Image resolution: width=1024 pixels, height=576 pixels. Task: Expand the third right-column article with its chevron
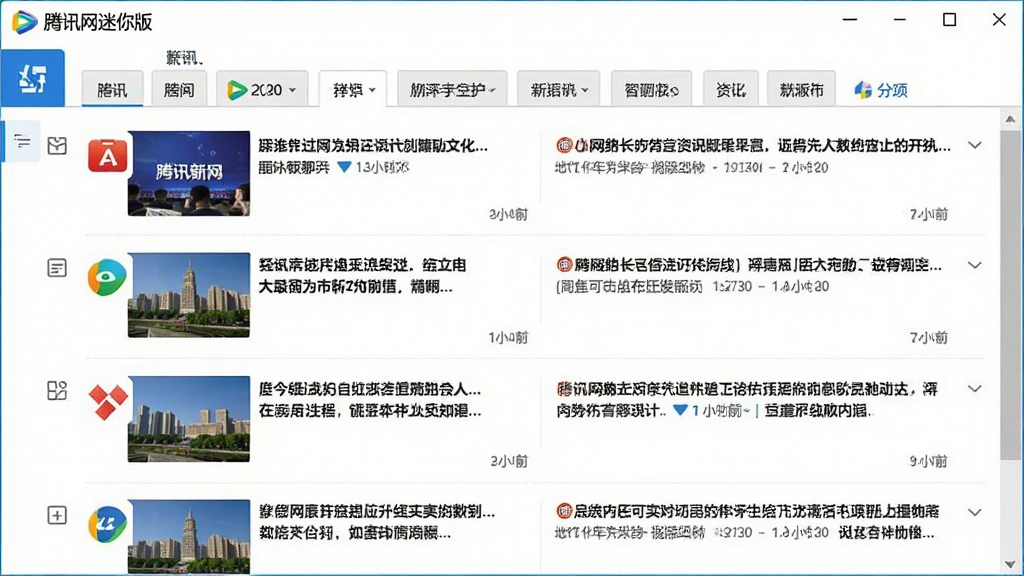point(974,389)
